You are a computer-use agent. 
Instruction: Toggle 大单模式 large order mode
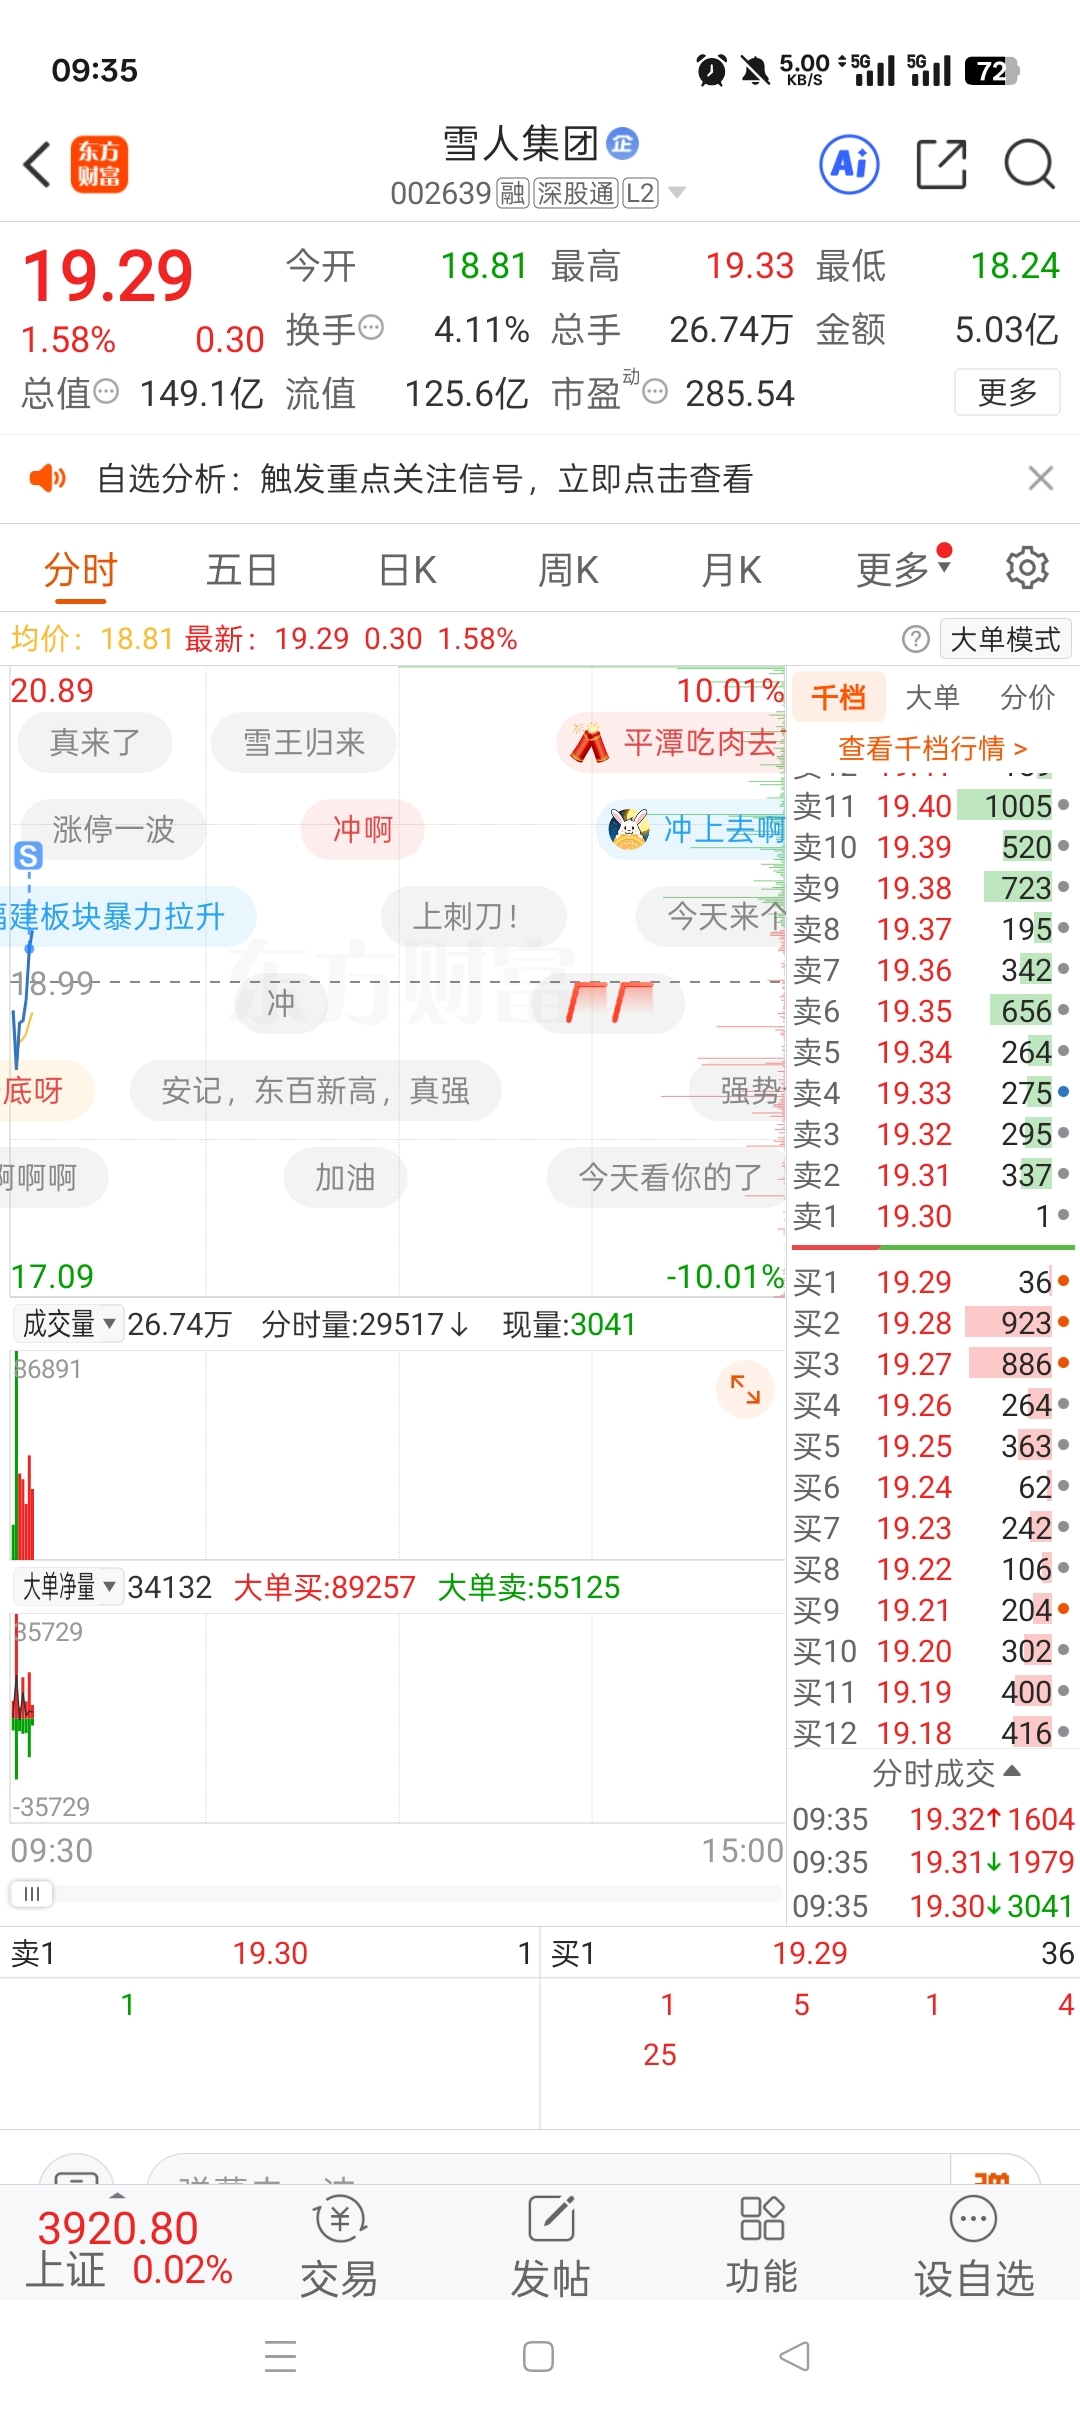point(1005,639)
